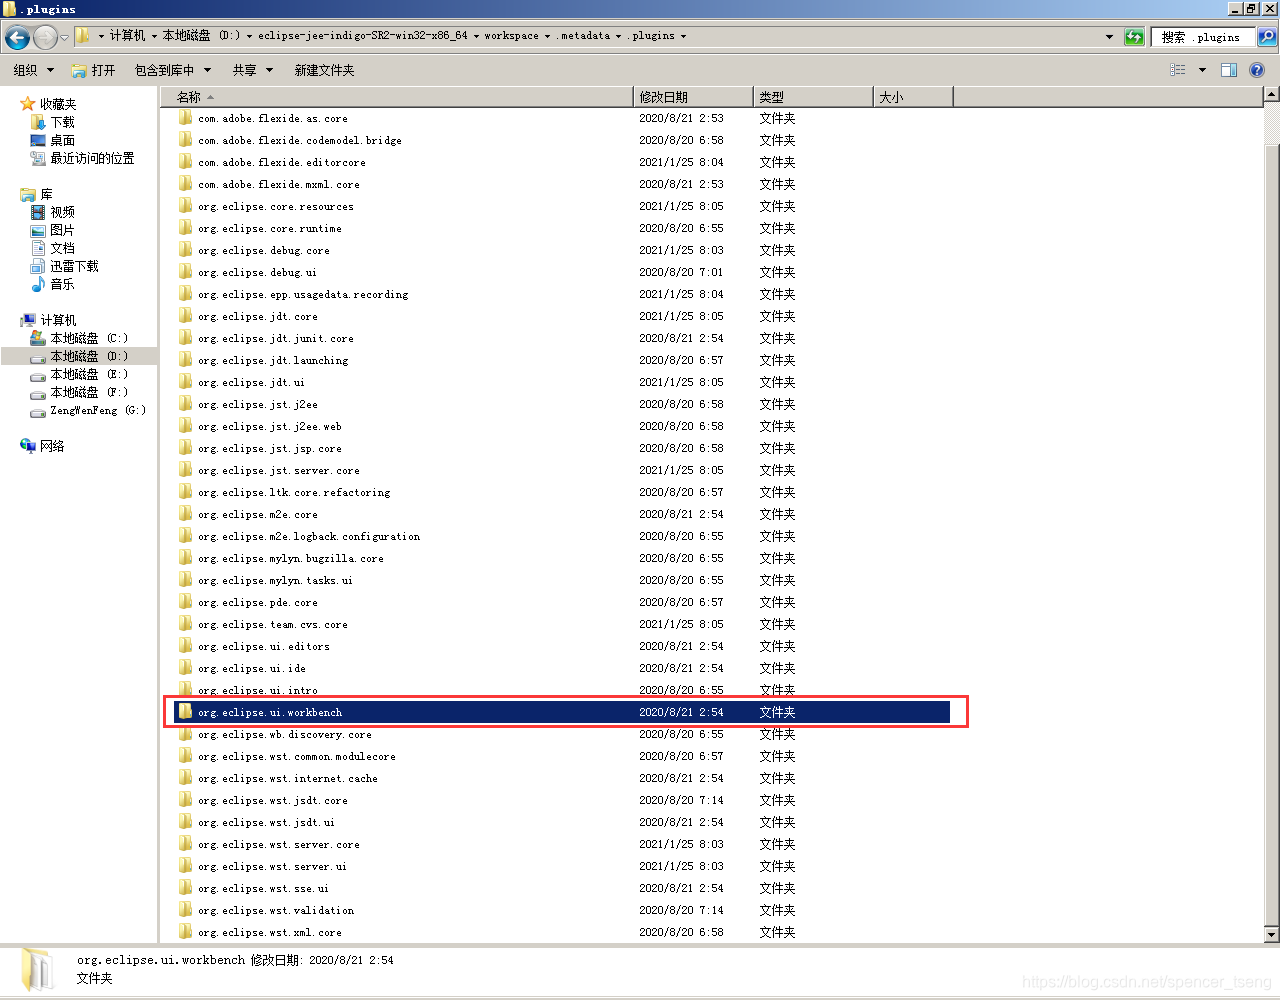Viewport: 1280px width, 1000px height.
Task: Click the 下载 favorites shortcut
Action: 56,122
